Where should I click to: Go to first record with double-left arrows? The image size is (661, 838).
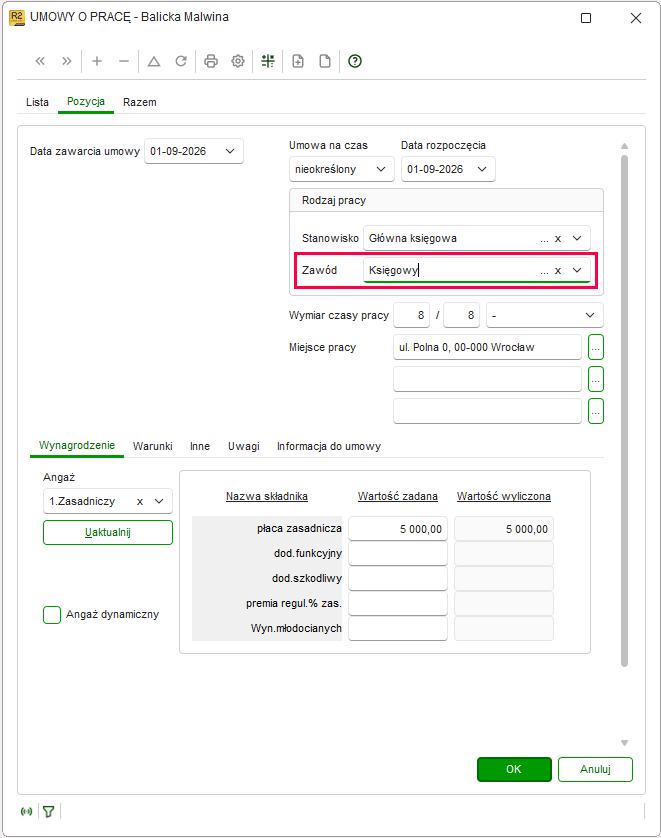(x=40, y=61)
